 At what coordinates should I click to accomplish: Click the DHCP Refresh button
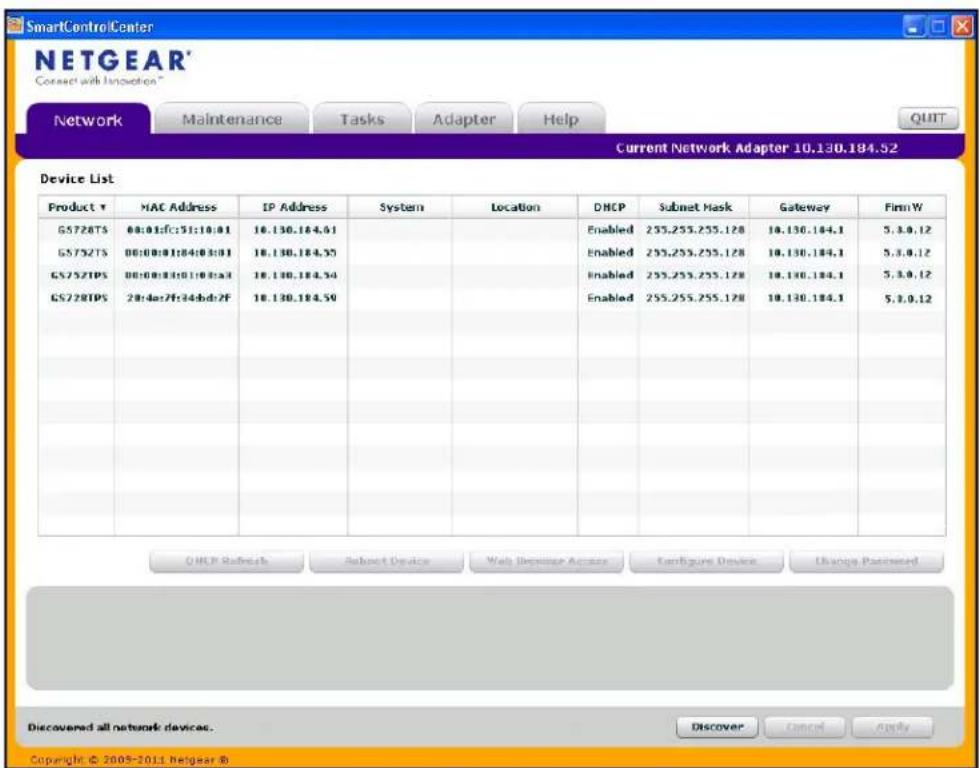click(x=227, y=561)
